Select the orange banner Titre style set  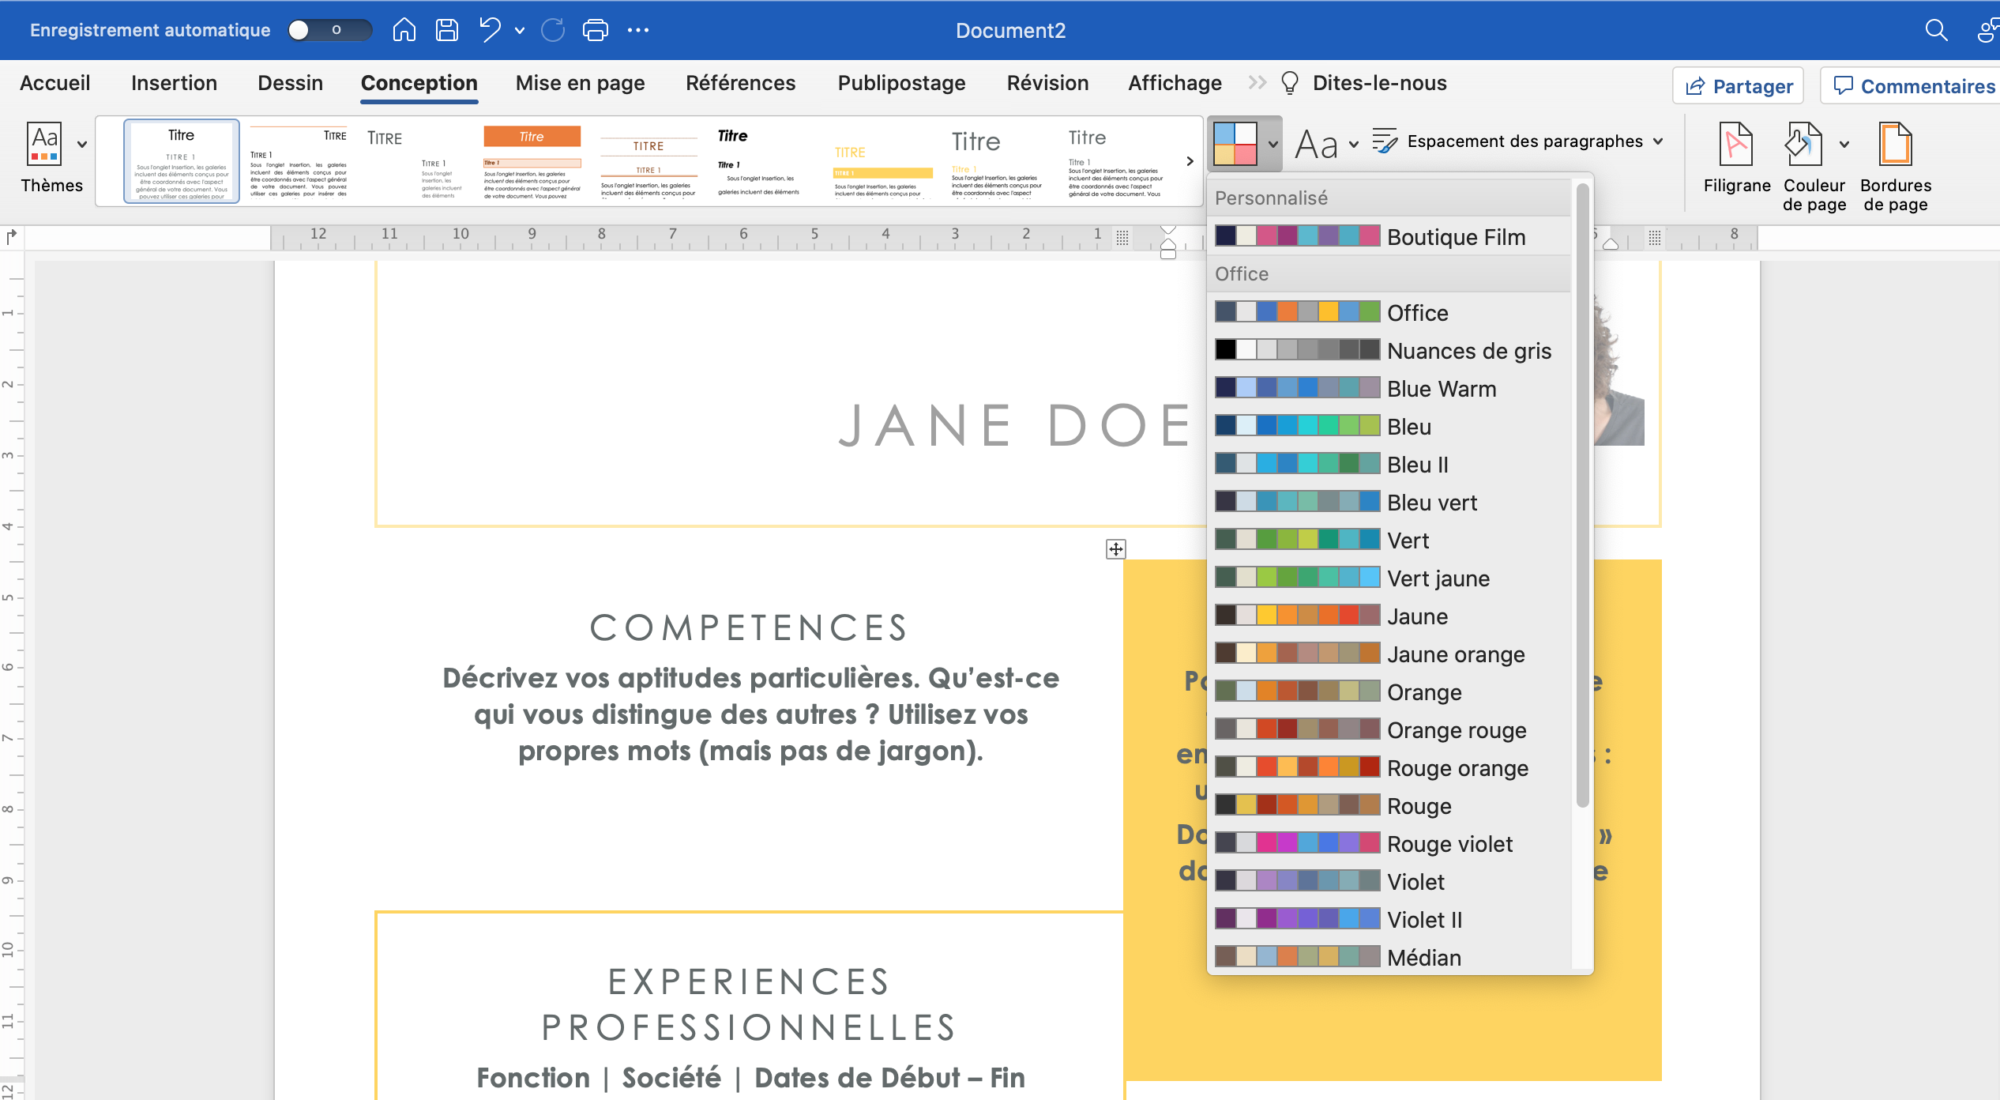532,161
